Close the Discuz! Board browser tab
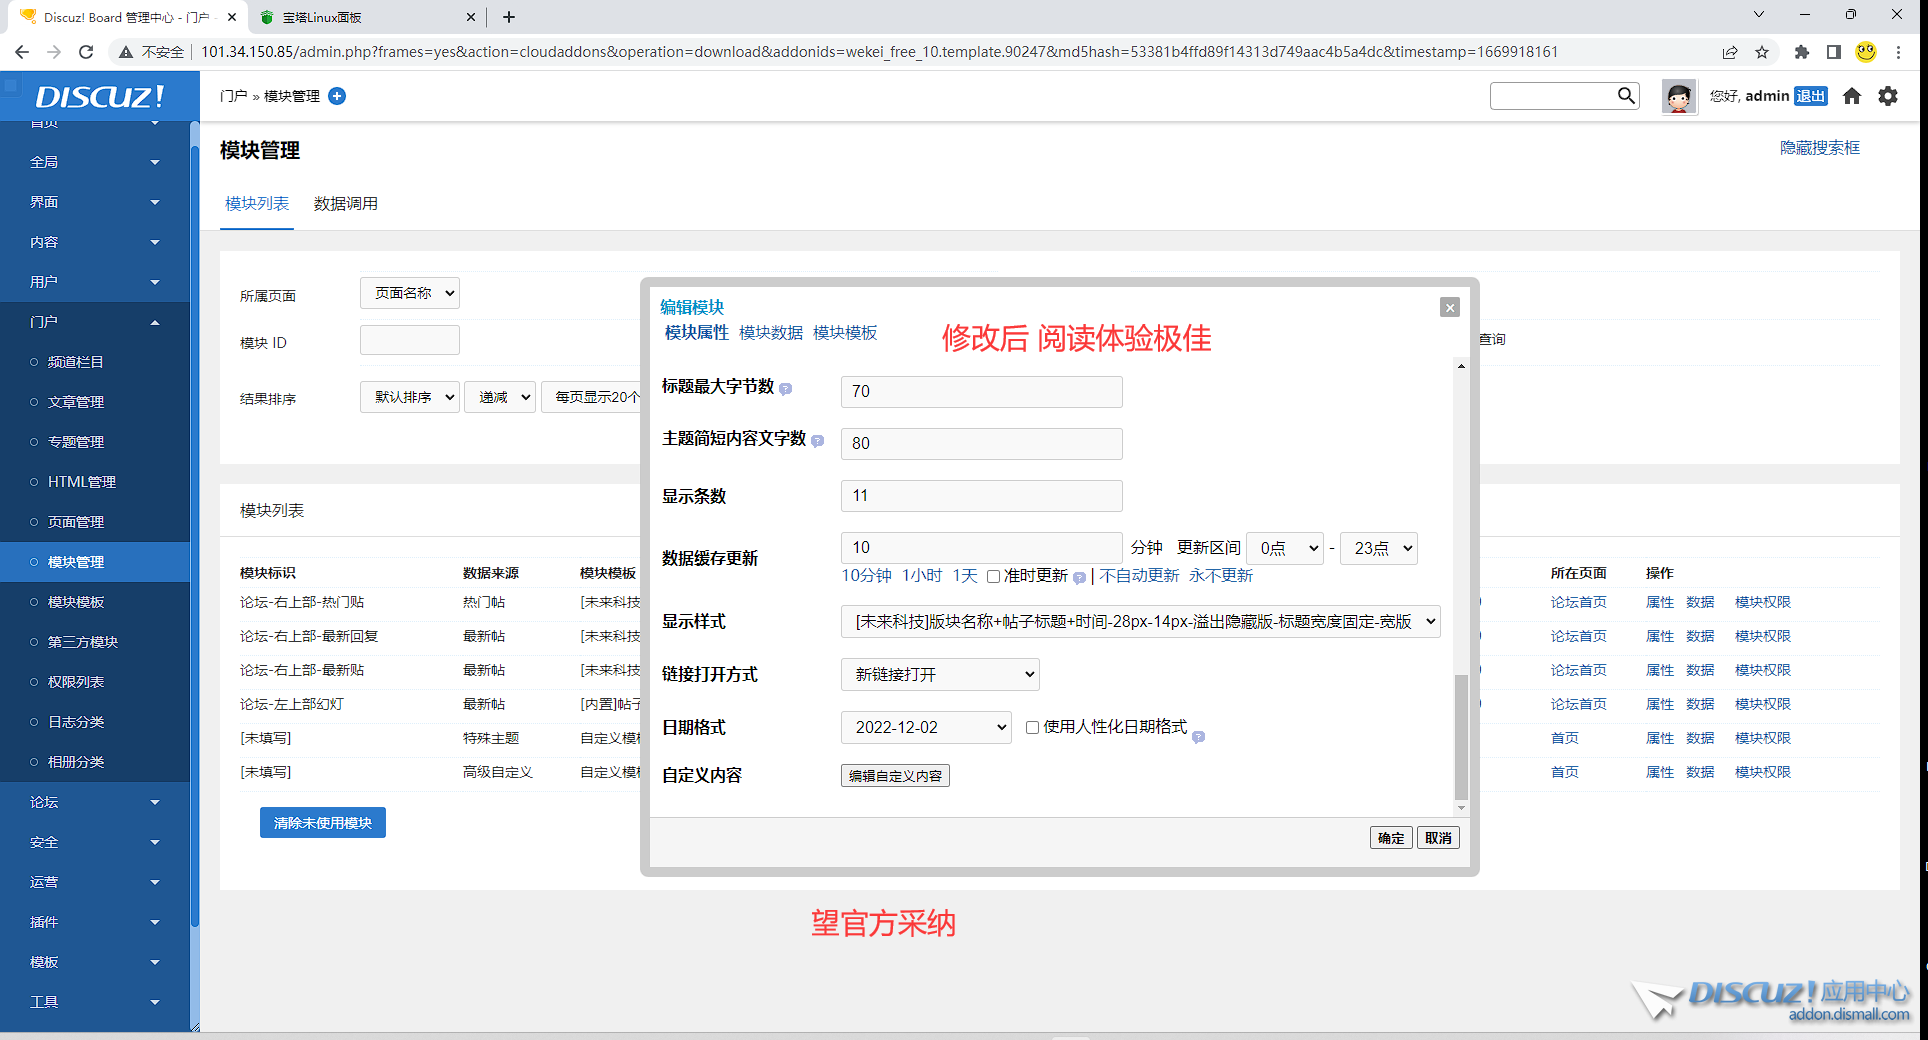The height and width of the screenshot is (1040, 1928). (232, 17)
